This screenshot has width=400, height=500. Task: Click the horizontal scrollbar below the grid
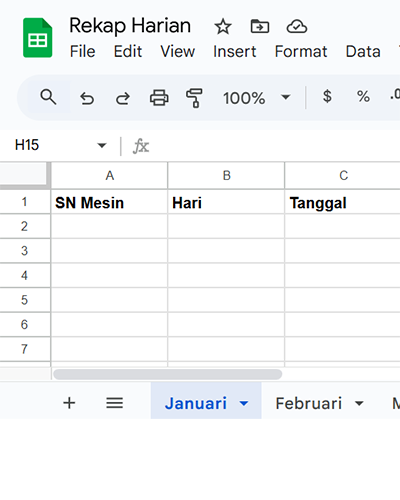click(x=168, y=374)
